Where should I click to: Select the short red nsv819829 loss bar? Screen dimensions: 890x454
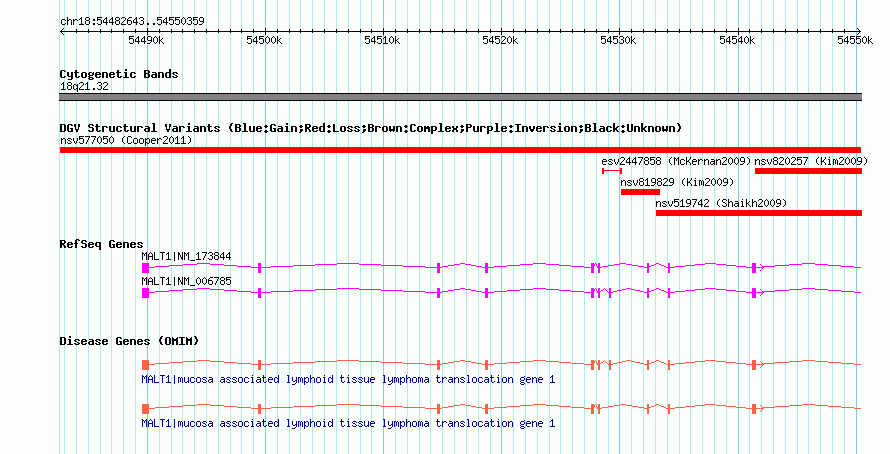tap(640, 192)
